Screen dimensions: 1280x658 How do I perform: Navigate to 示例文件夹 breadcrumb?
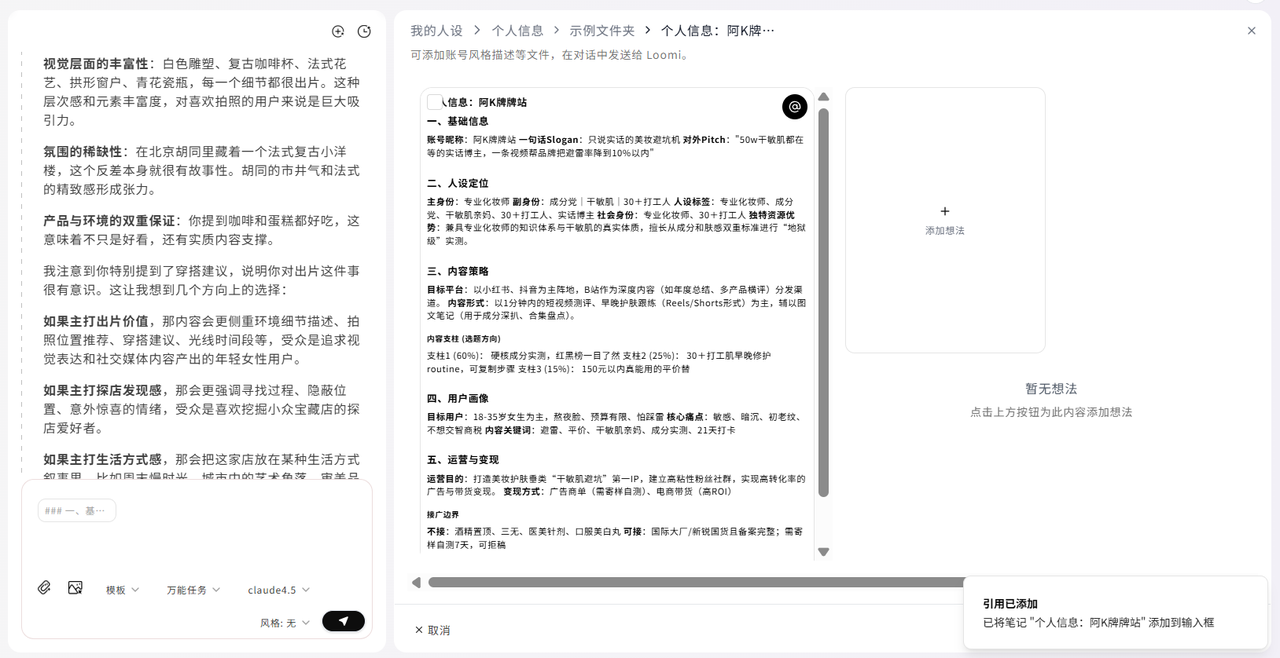pos(601,31)
